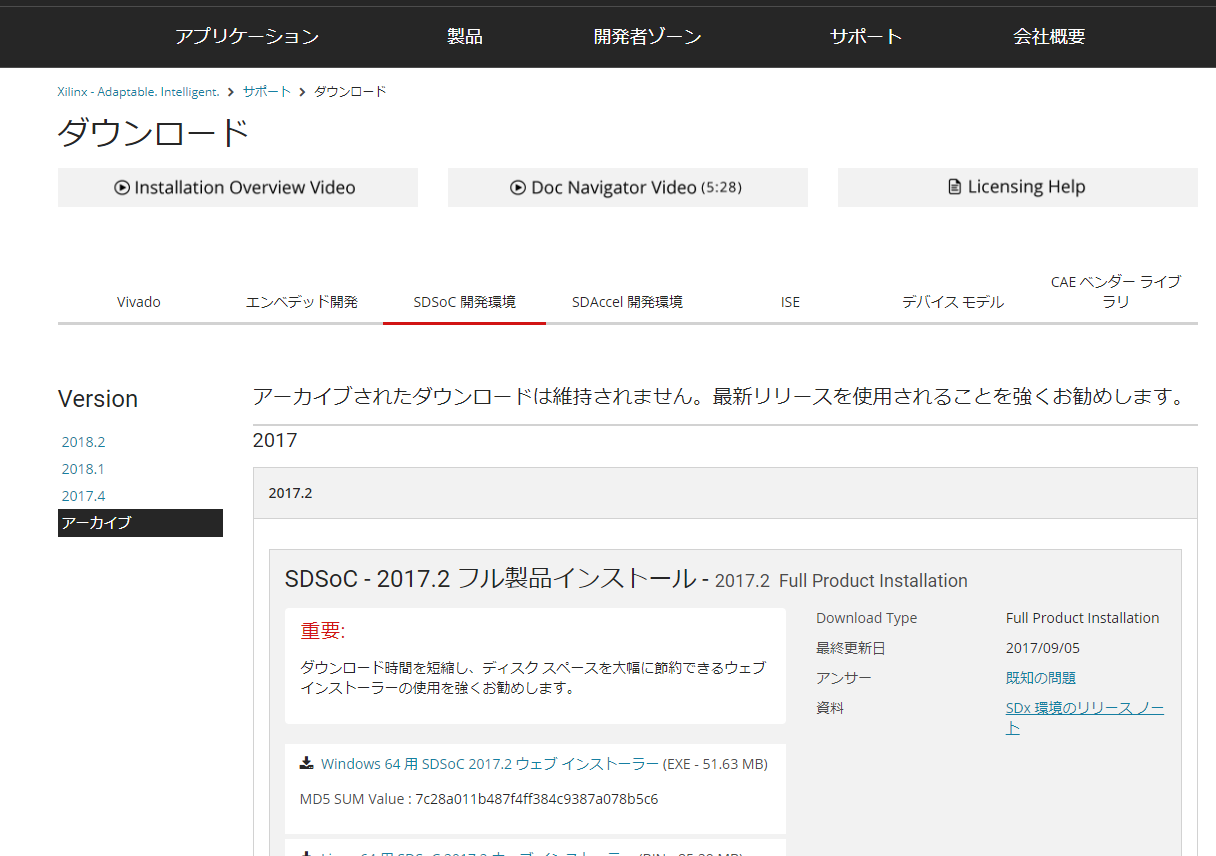Image resolution: width=1216 pixels, height=856 pixels.
Task: Choose version 2018.2 in sidebar
Action: [83, 442]
